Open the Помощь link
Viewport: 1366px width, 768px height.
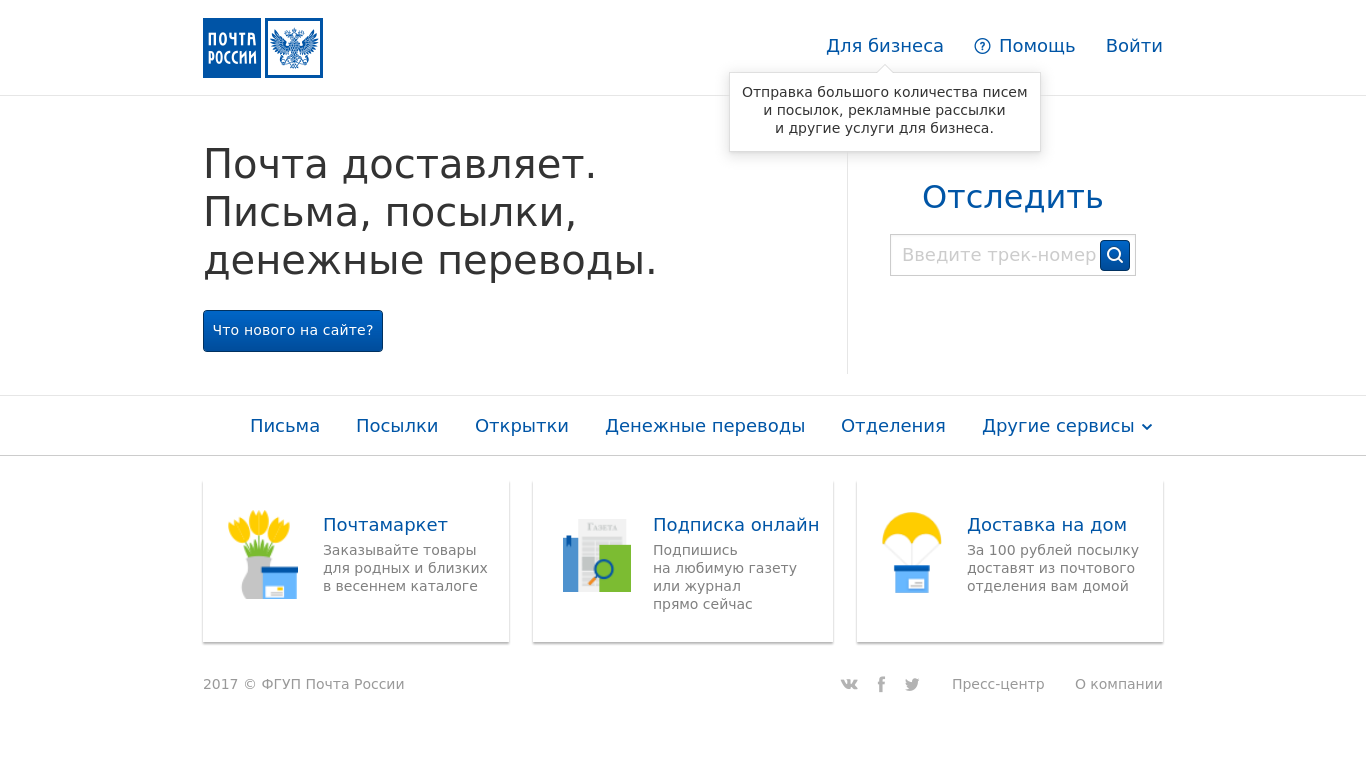tap(1037, 46)
